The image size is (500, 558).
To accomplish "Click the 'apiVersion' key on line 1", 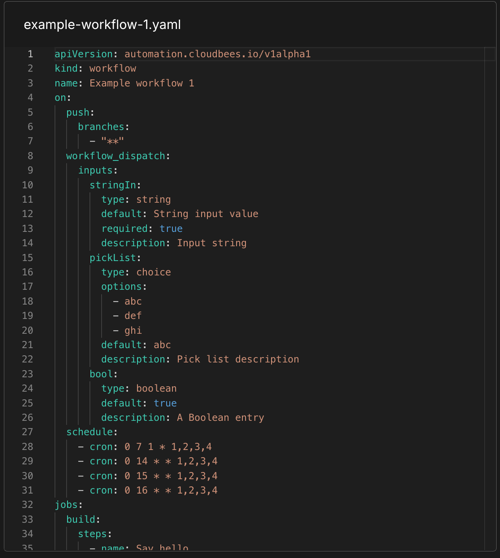I will coord(84,54).
